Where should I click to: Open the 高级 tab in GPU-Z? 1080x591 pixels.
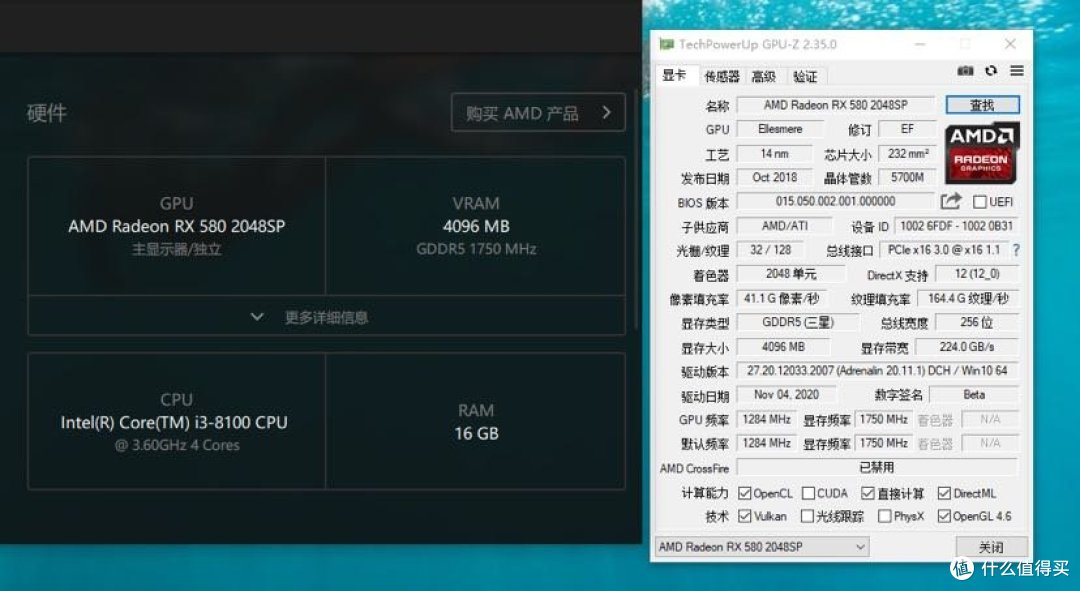pos(764,76)
